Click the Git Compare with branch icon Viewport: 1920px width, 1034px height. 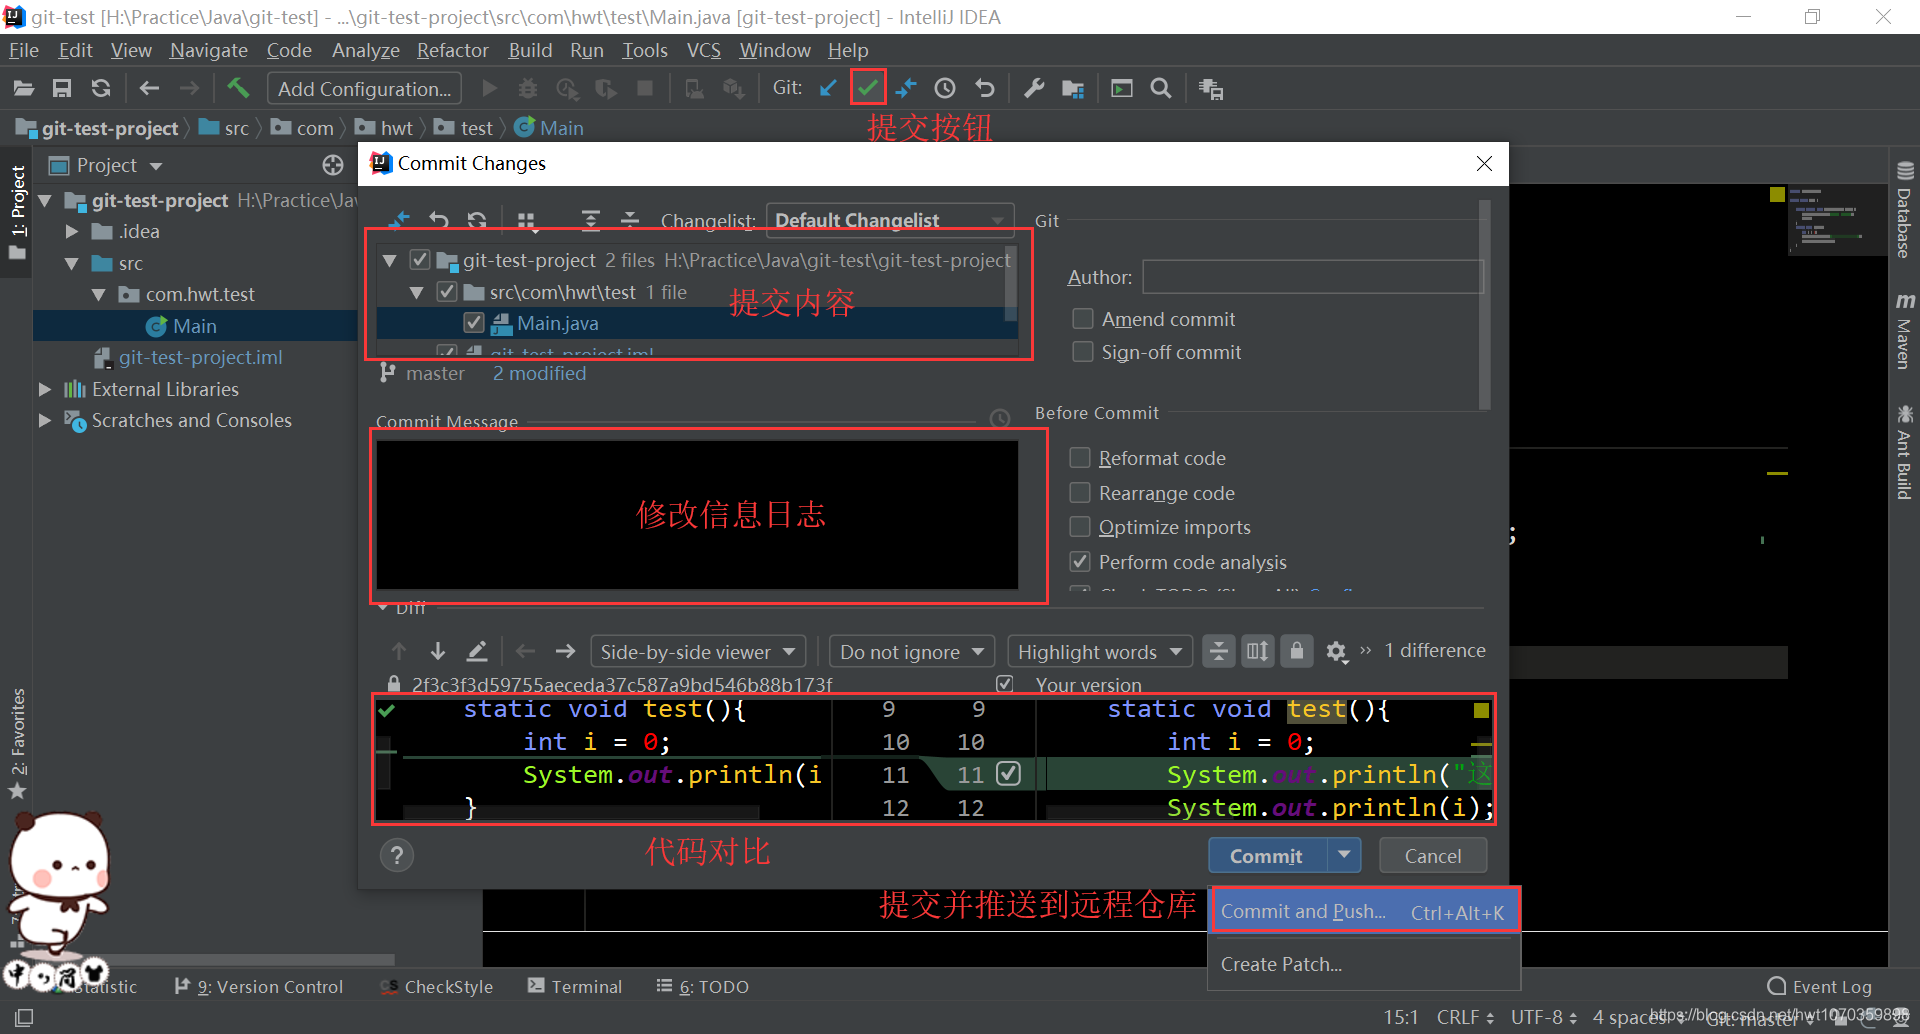(x=906, y=88)
